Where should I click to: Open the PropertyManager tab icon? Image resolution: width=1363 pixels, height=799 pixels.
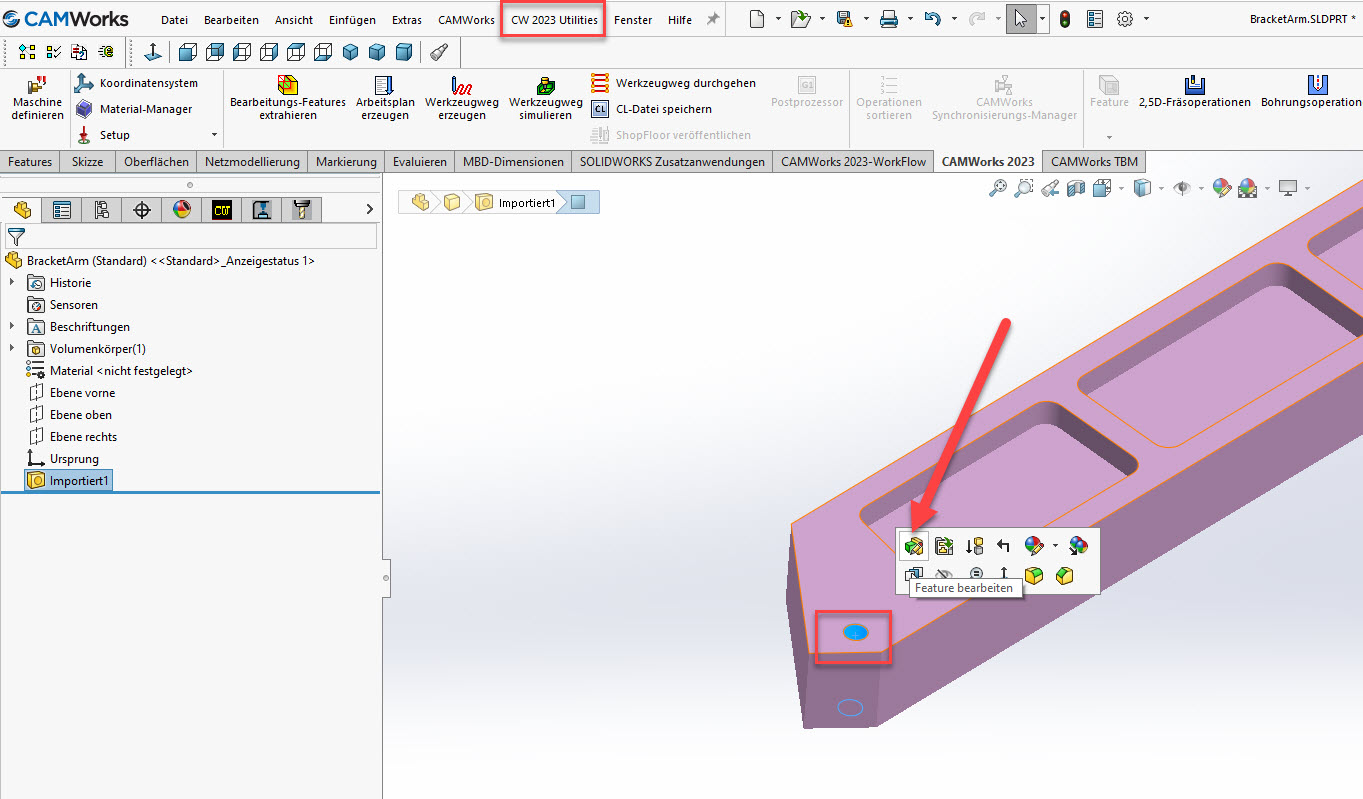(62, 209)
